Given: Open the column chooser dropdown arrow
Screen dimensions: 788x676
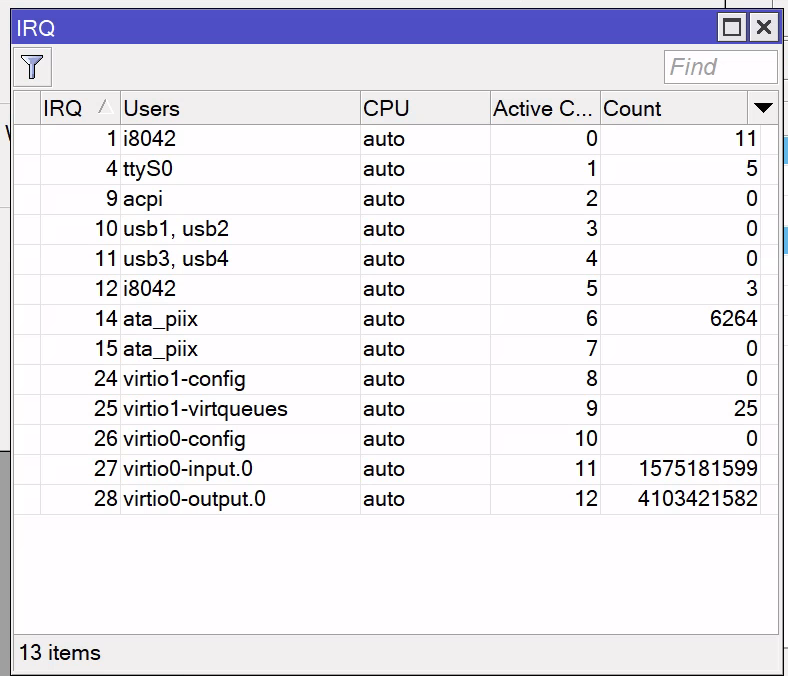Looking at the screenshot, I should 763,108.
